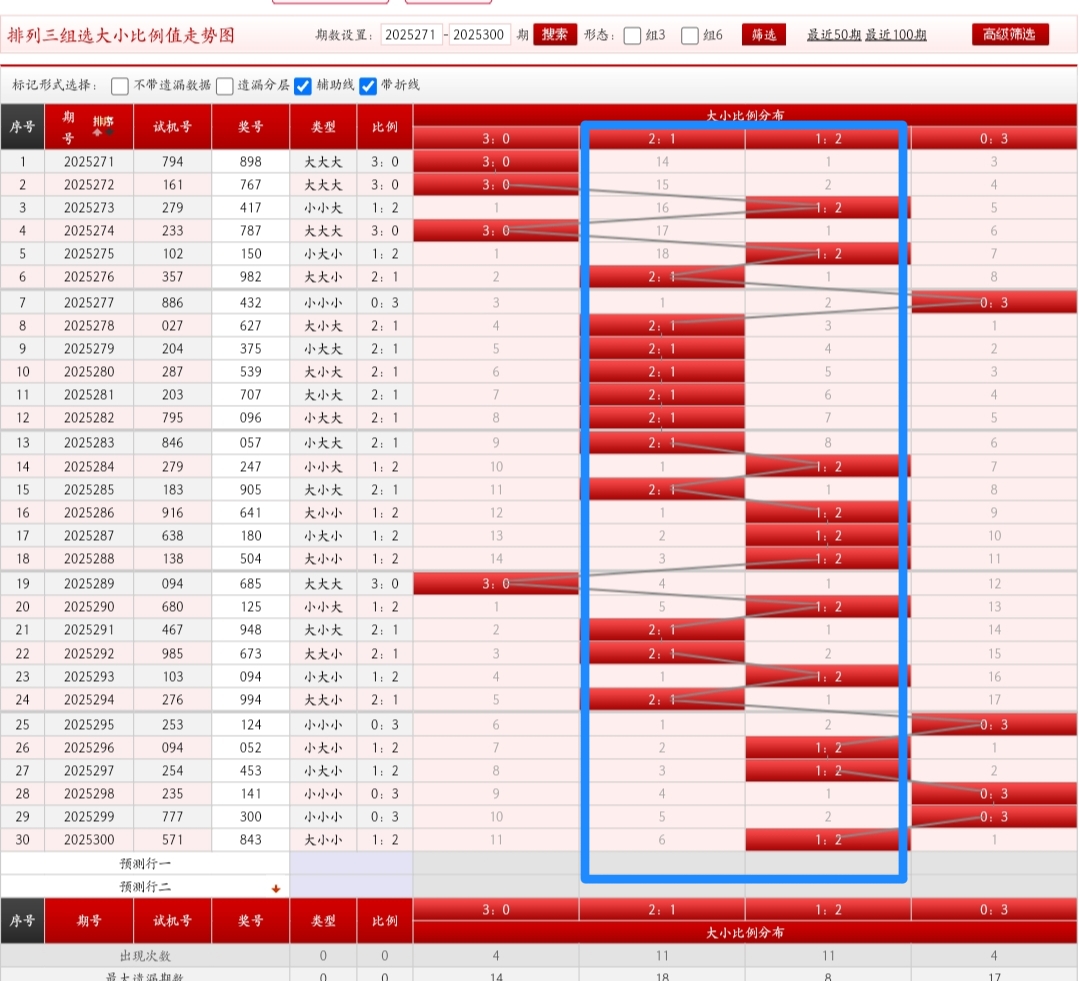This screenshot has width=1080, height=981.
Task: Click the 排列三组选大小比例值走势图 page title
Action: pos(121,35)
